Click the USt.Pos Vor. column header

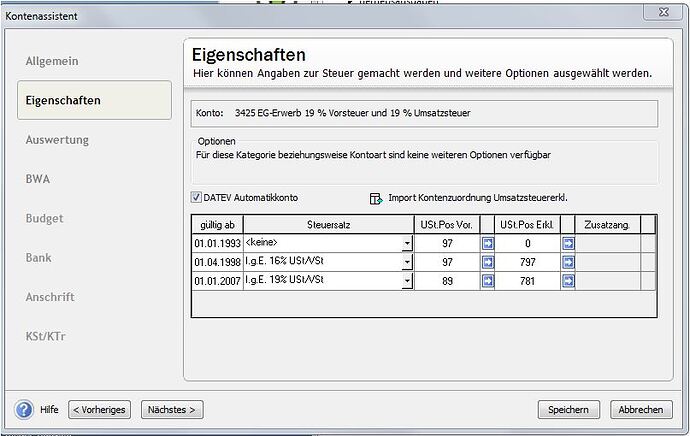point(447,225)
